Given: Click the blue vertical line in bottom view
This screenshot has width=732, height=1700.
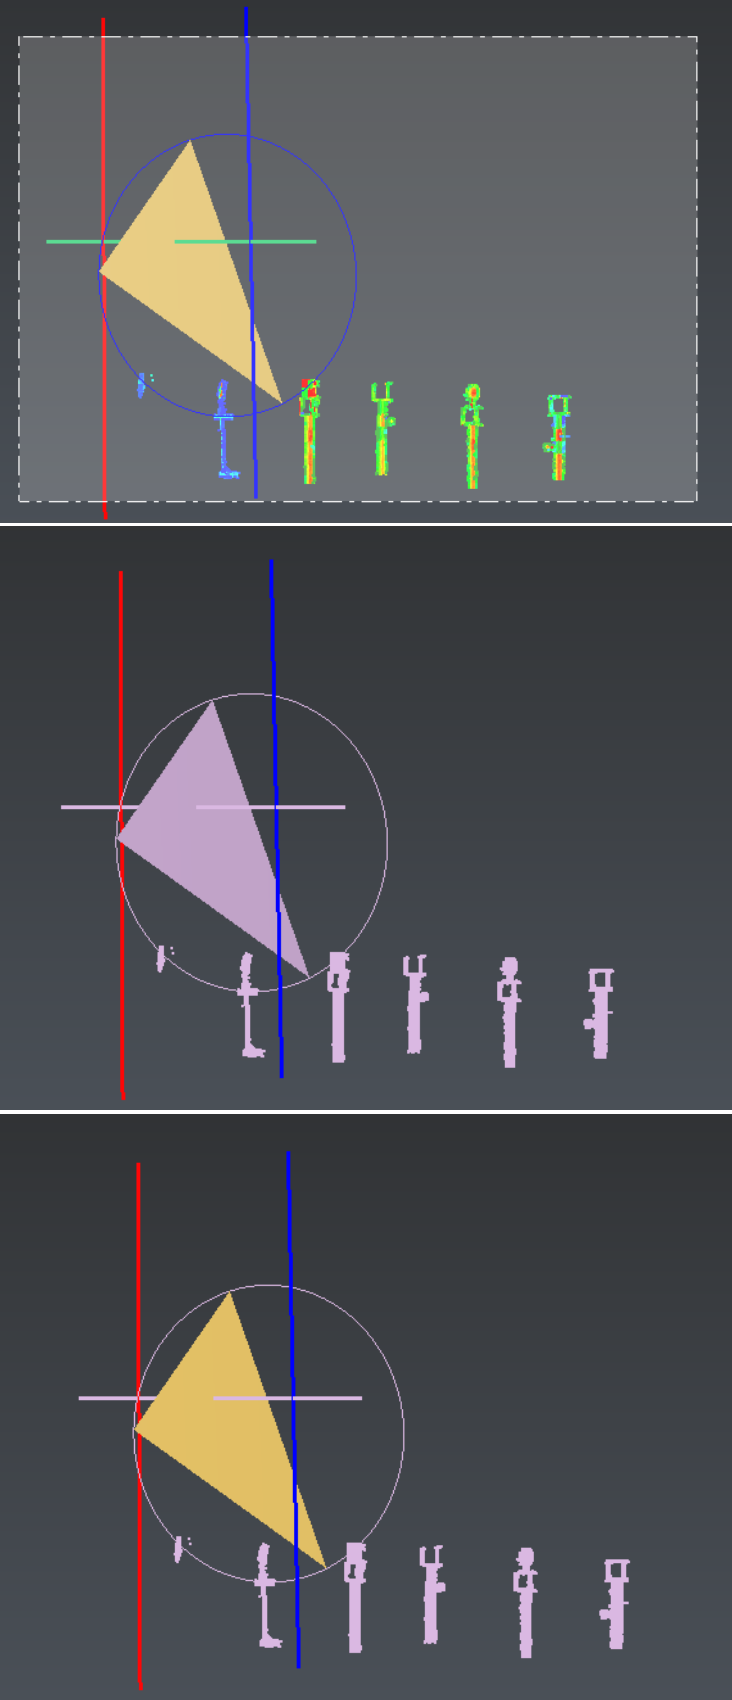Looking at the screenshot, I should tap(291, 1300).
